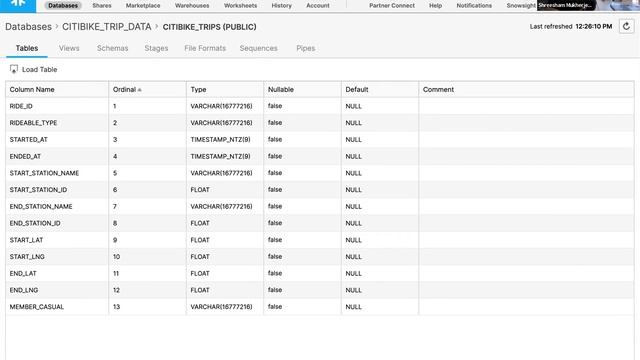640x360 pixels.
Task: Switch to the Schemas tab
Action: 112,48
